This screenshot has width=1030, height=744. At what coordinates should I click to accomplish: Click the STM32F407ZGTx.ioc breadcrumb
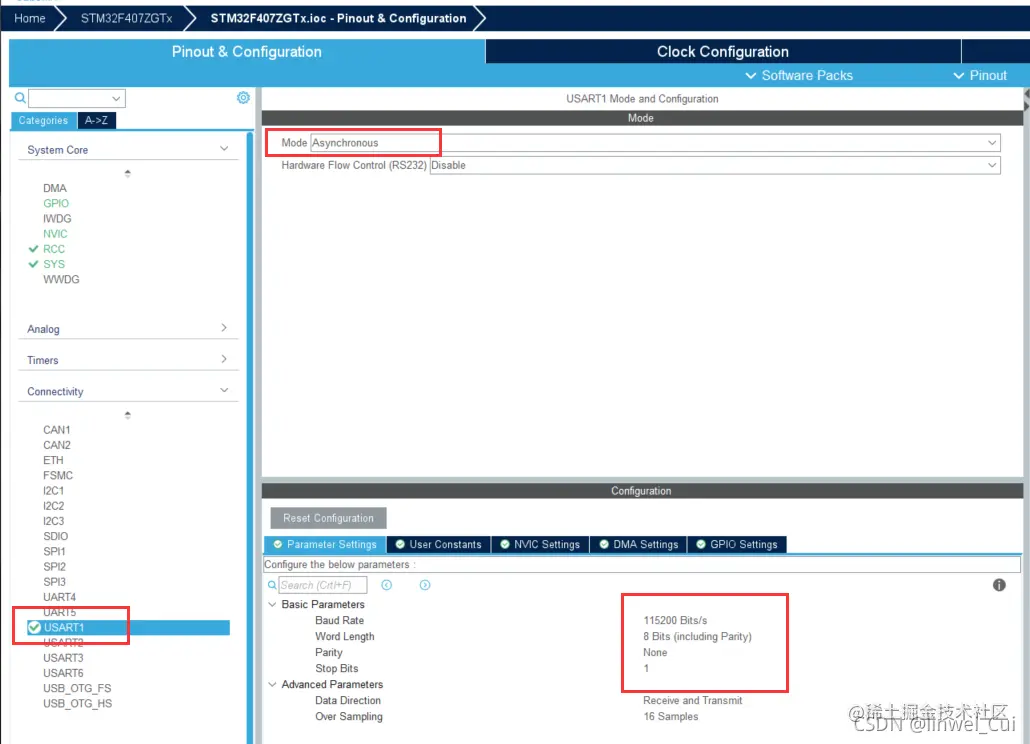(x=338, y=18)
